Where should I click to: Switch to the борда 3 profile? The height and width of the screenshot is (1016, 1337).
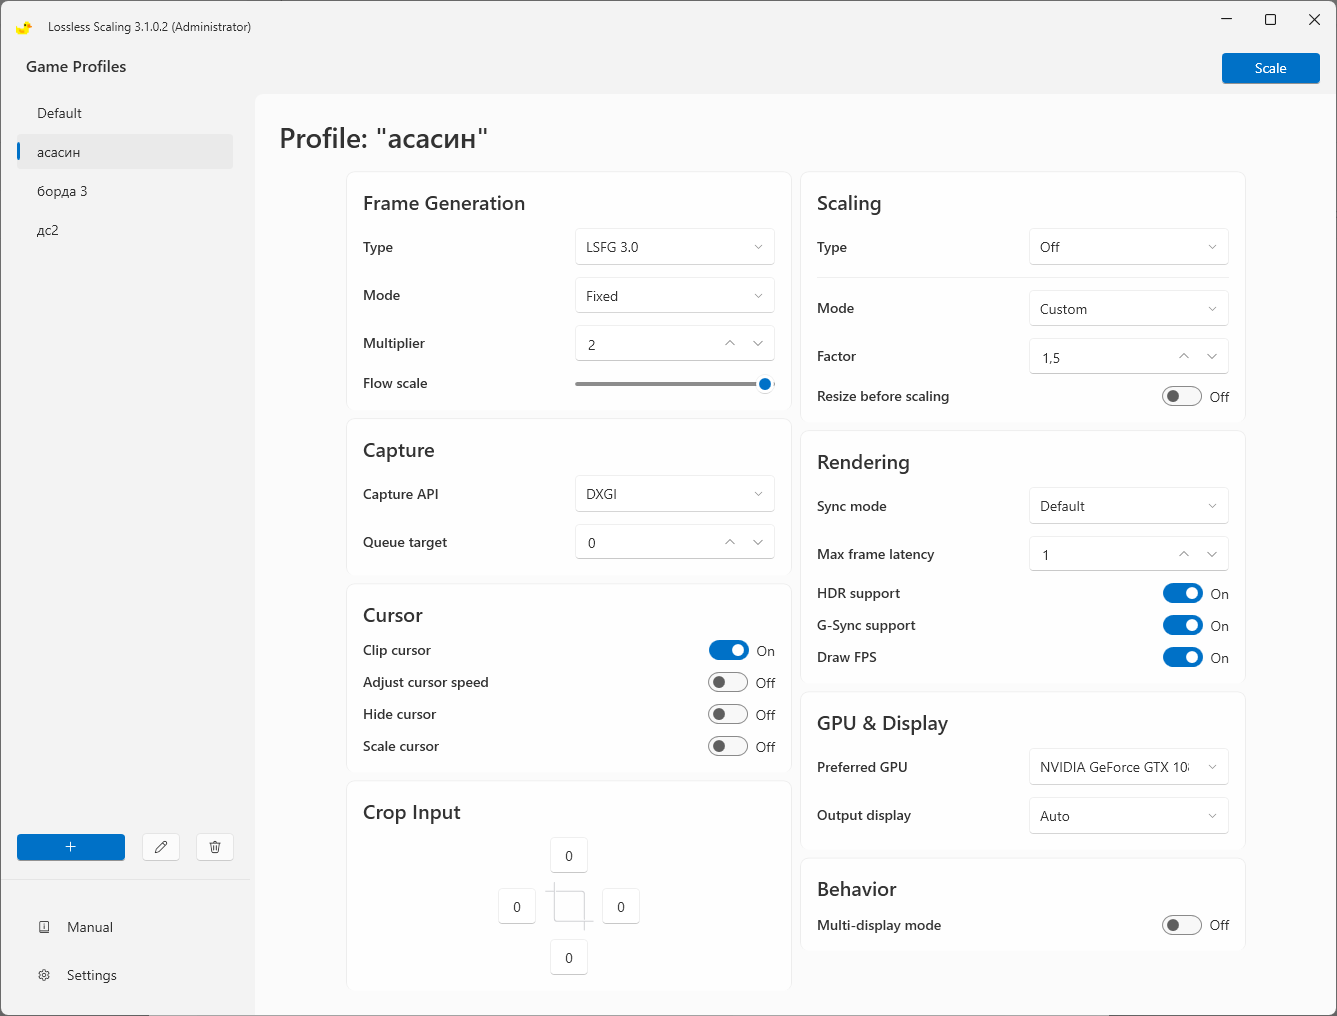[x=62, y=191]
